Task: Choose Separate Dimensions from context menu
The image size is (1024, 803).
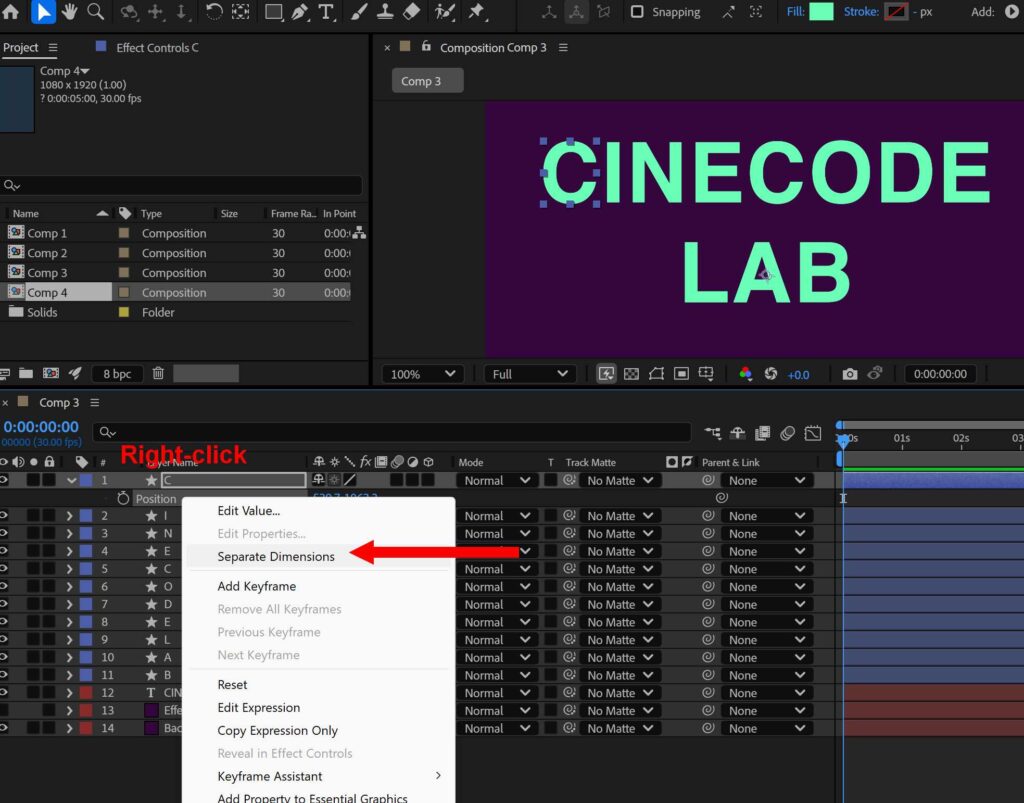Action: pos(276,556)
